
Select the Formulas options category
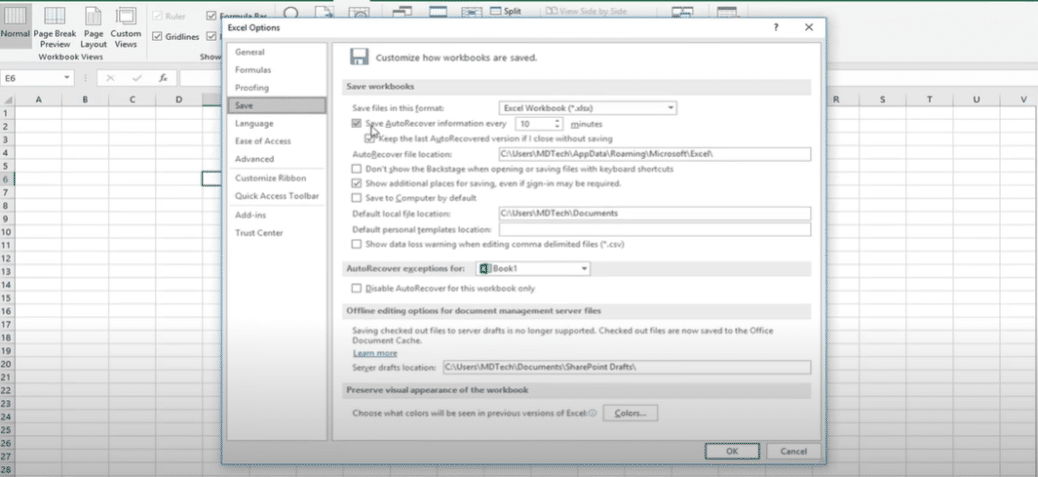pos(276,70)
